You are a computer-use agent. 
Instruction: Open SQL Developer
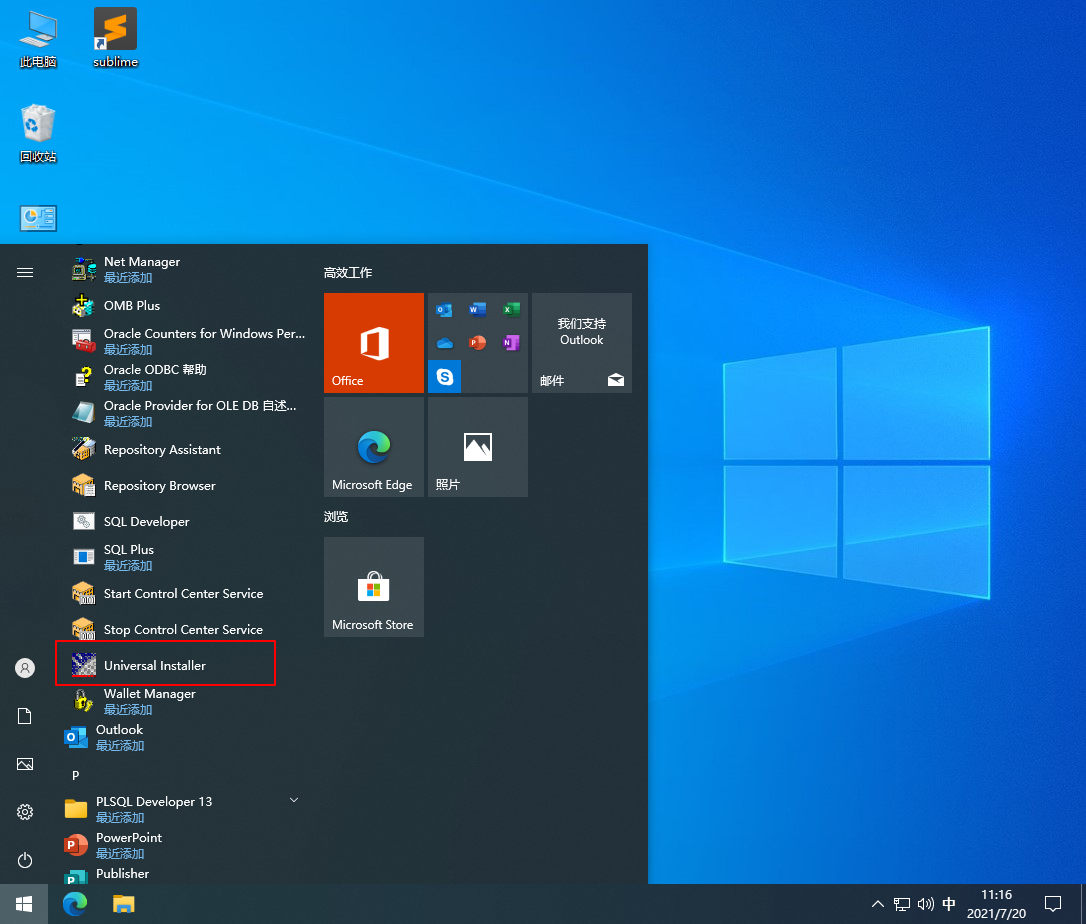pos(183,522)
